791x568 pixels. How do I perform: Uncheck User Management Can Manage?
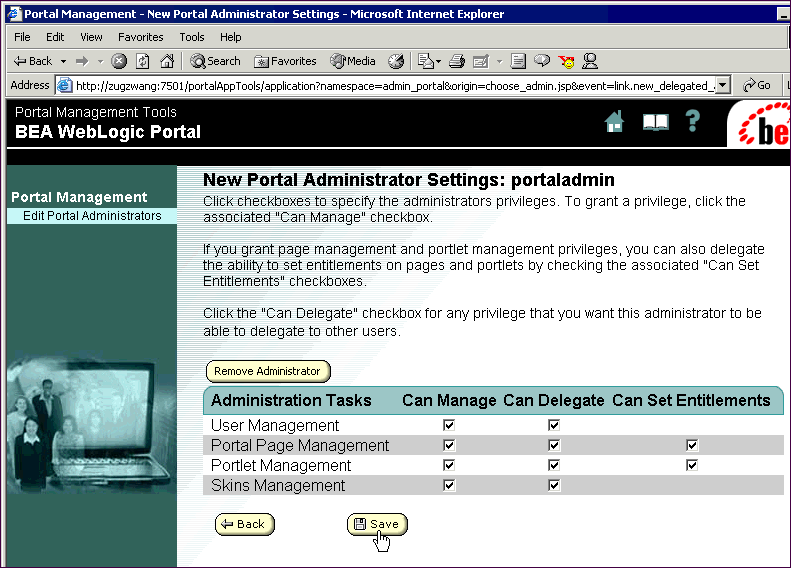(449, 425)
